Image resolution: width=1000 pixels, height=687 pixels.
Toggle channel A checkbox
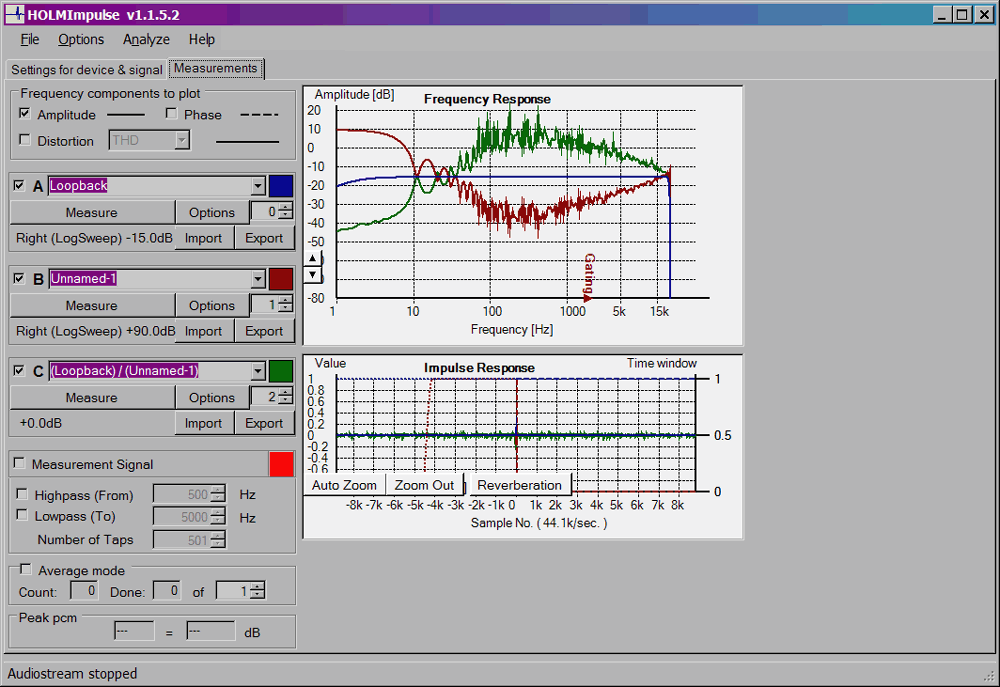(19, 186)
